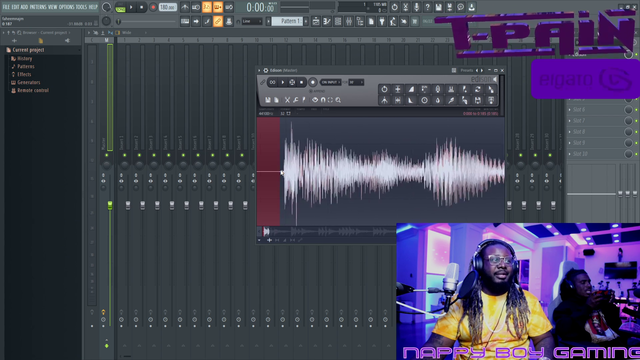Click Edison wrench tools icon
This screenshot has height=360, width=640.
296,100
